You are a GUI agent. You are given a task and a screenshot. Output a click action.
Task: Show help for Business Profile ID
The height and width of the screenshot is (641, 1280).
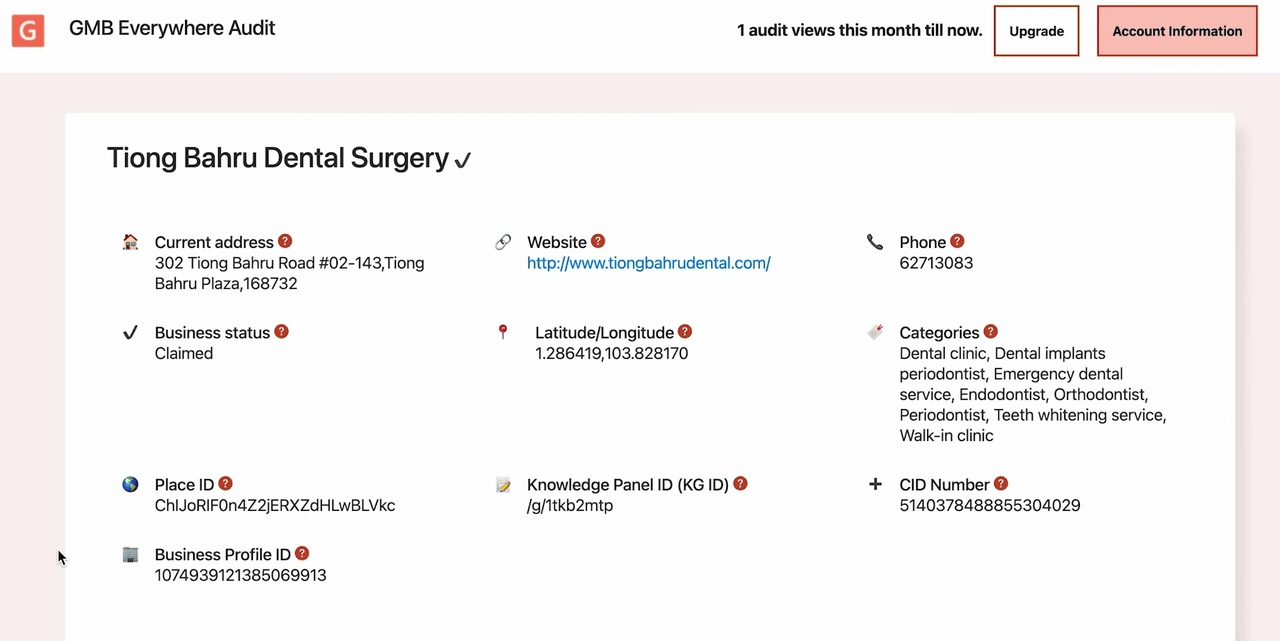click(302, 553)
